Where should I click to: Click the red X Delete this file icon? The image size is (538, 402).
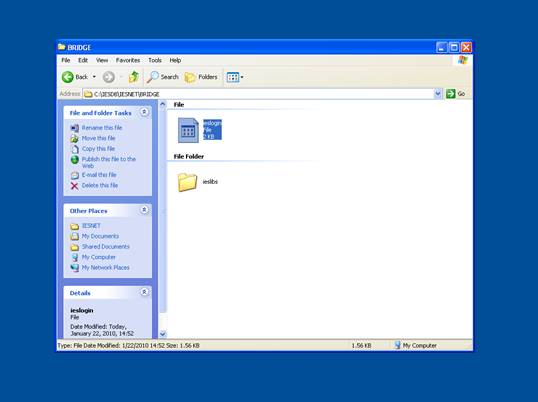[x=74, y=186]
